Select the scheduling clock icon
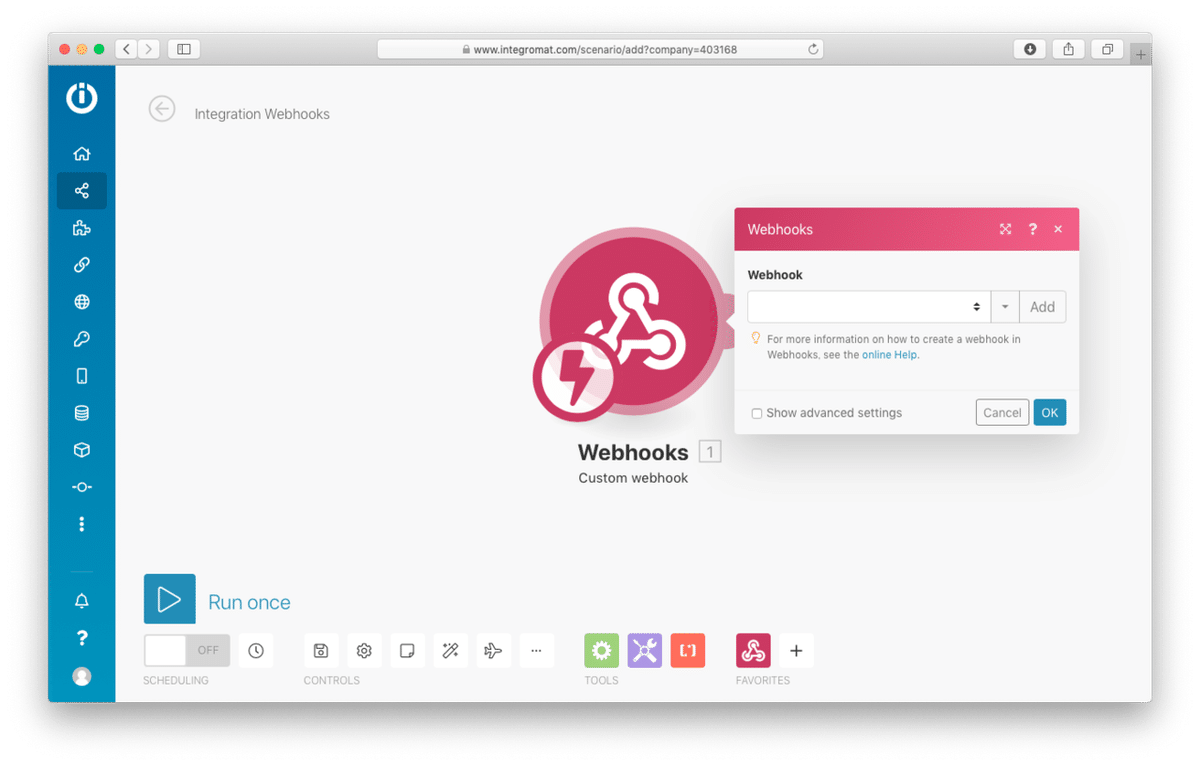Image resolution: width=1200 pixels, height=766 pixels. coord(256,650)
